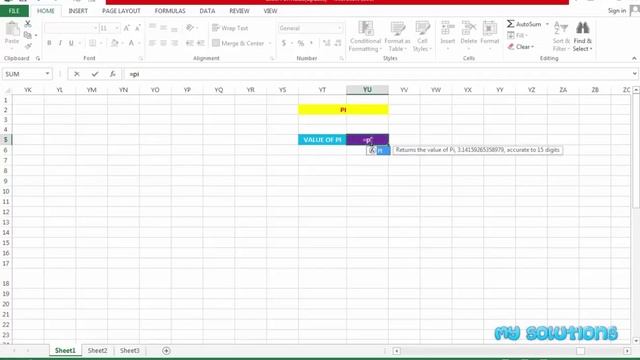Go to the DATA tab
This screenshot has height=360, width=640.
tap(207, 11)
